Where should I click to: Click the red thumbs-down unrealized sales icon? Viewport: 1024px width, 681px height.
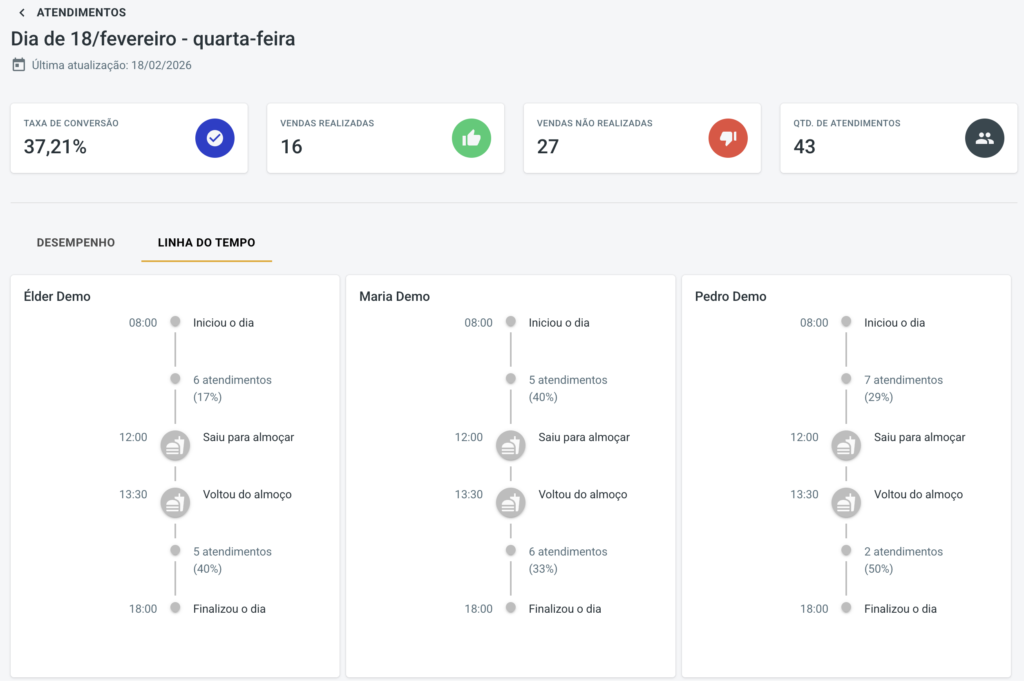tap(728, 138)
